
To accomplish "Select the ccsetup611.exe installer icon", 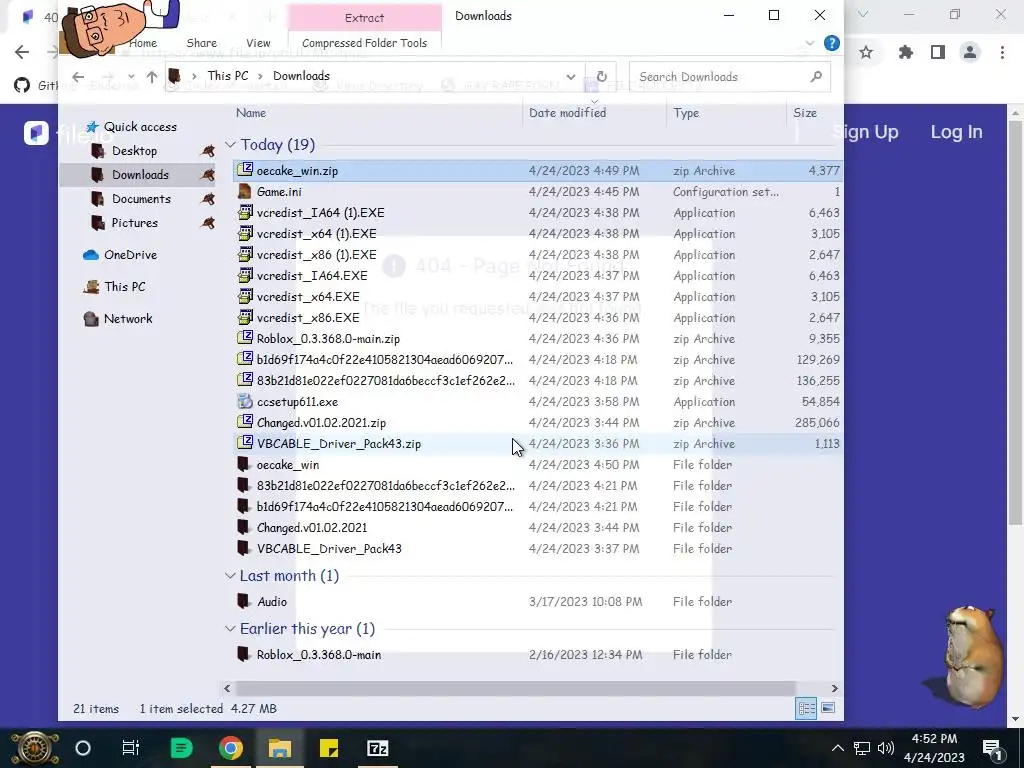I will (x=245, y=401).
